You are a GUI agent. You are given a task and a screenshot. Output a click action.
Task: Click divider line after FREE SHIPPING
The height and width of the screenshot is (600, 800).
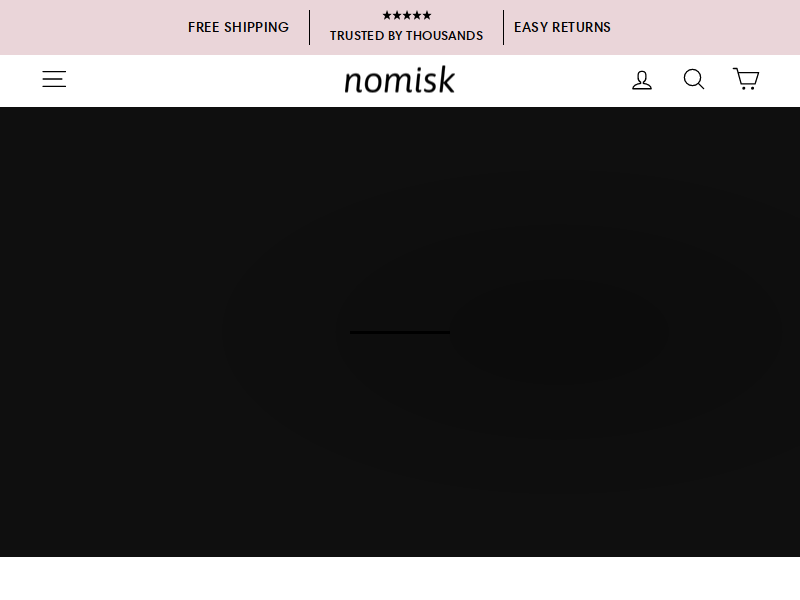309,27
